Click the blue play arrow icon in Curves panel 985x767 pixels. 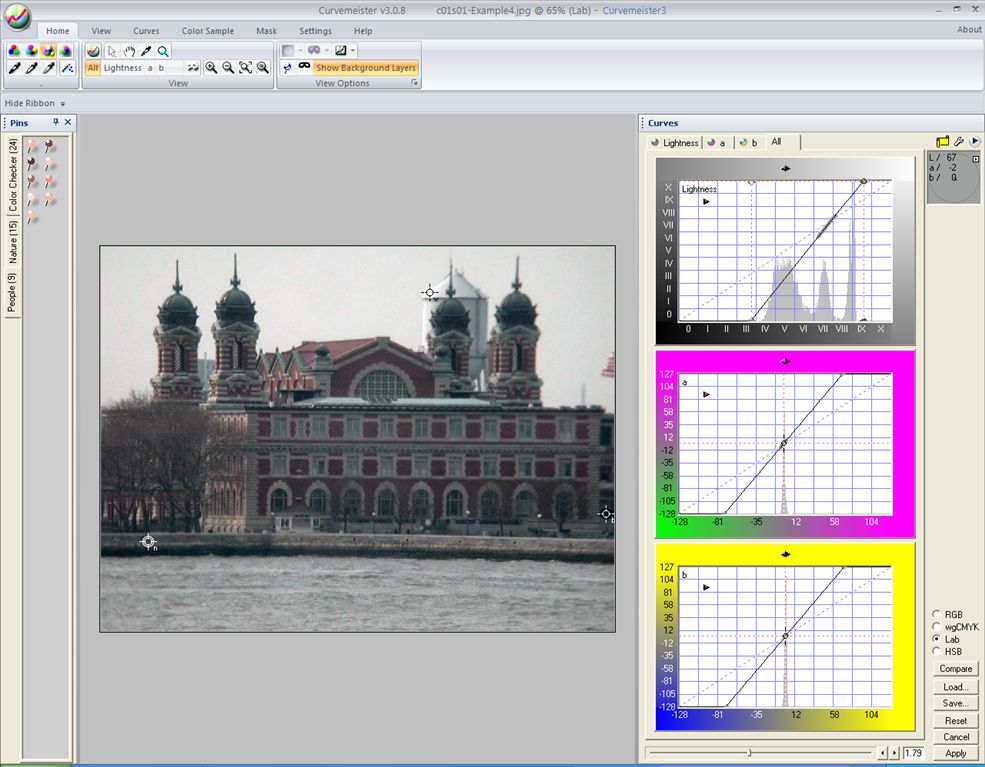(975, 141)
